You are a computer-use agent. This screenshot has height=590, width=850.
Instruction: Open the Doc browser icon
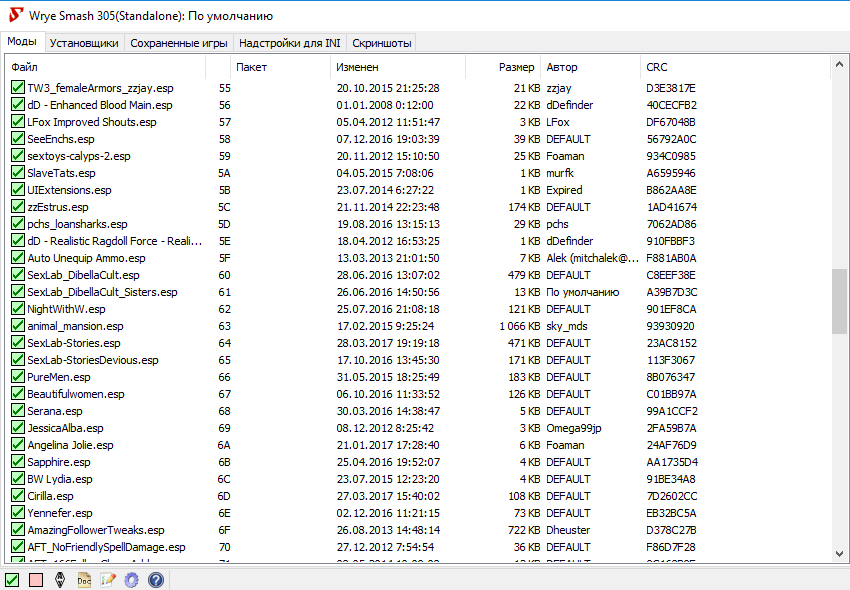pos(84,579)
